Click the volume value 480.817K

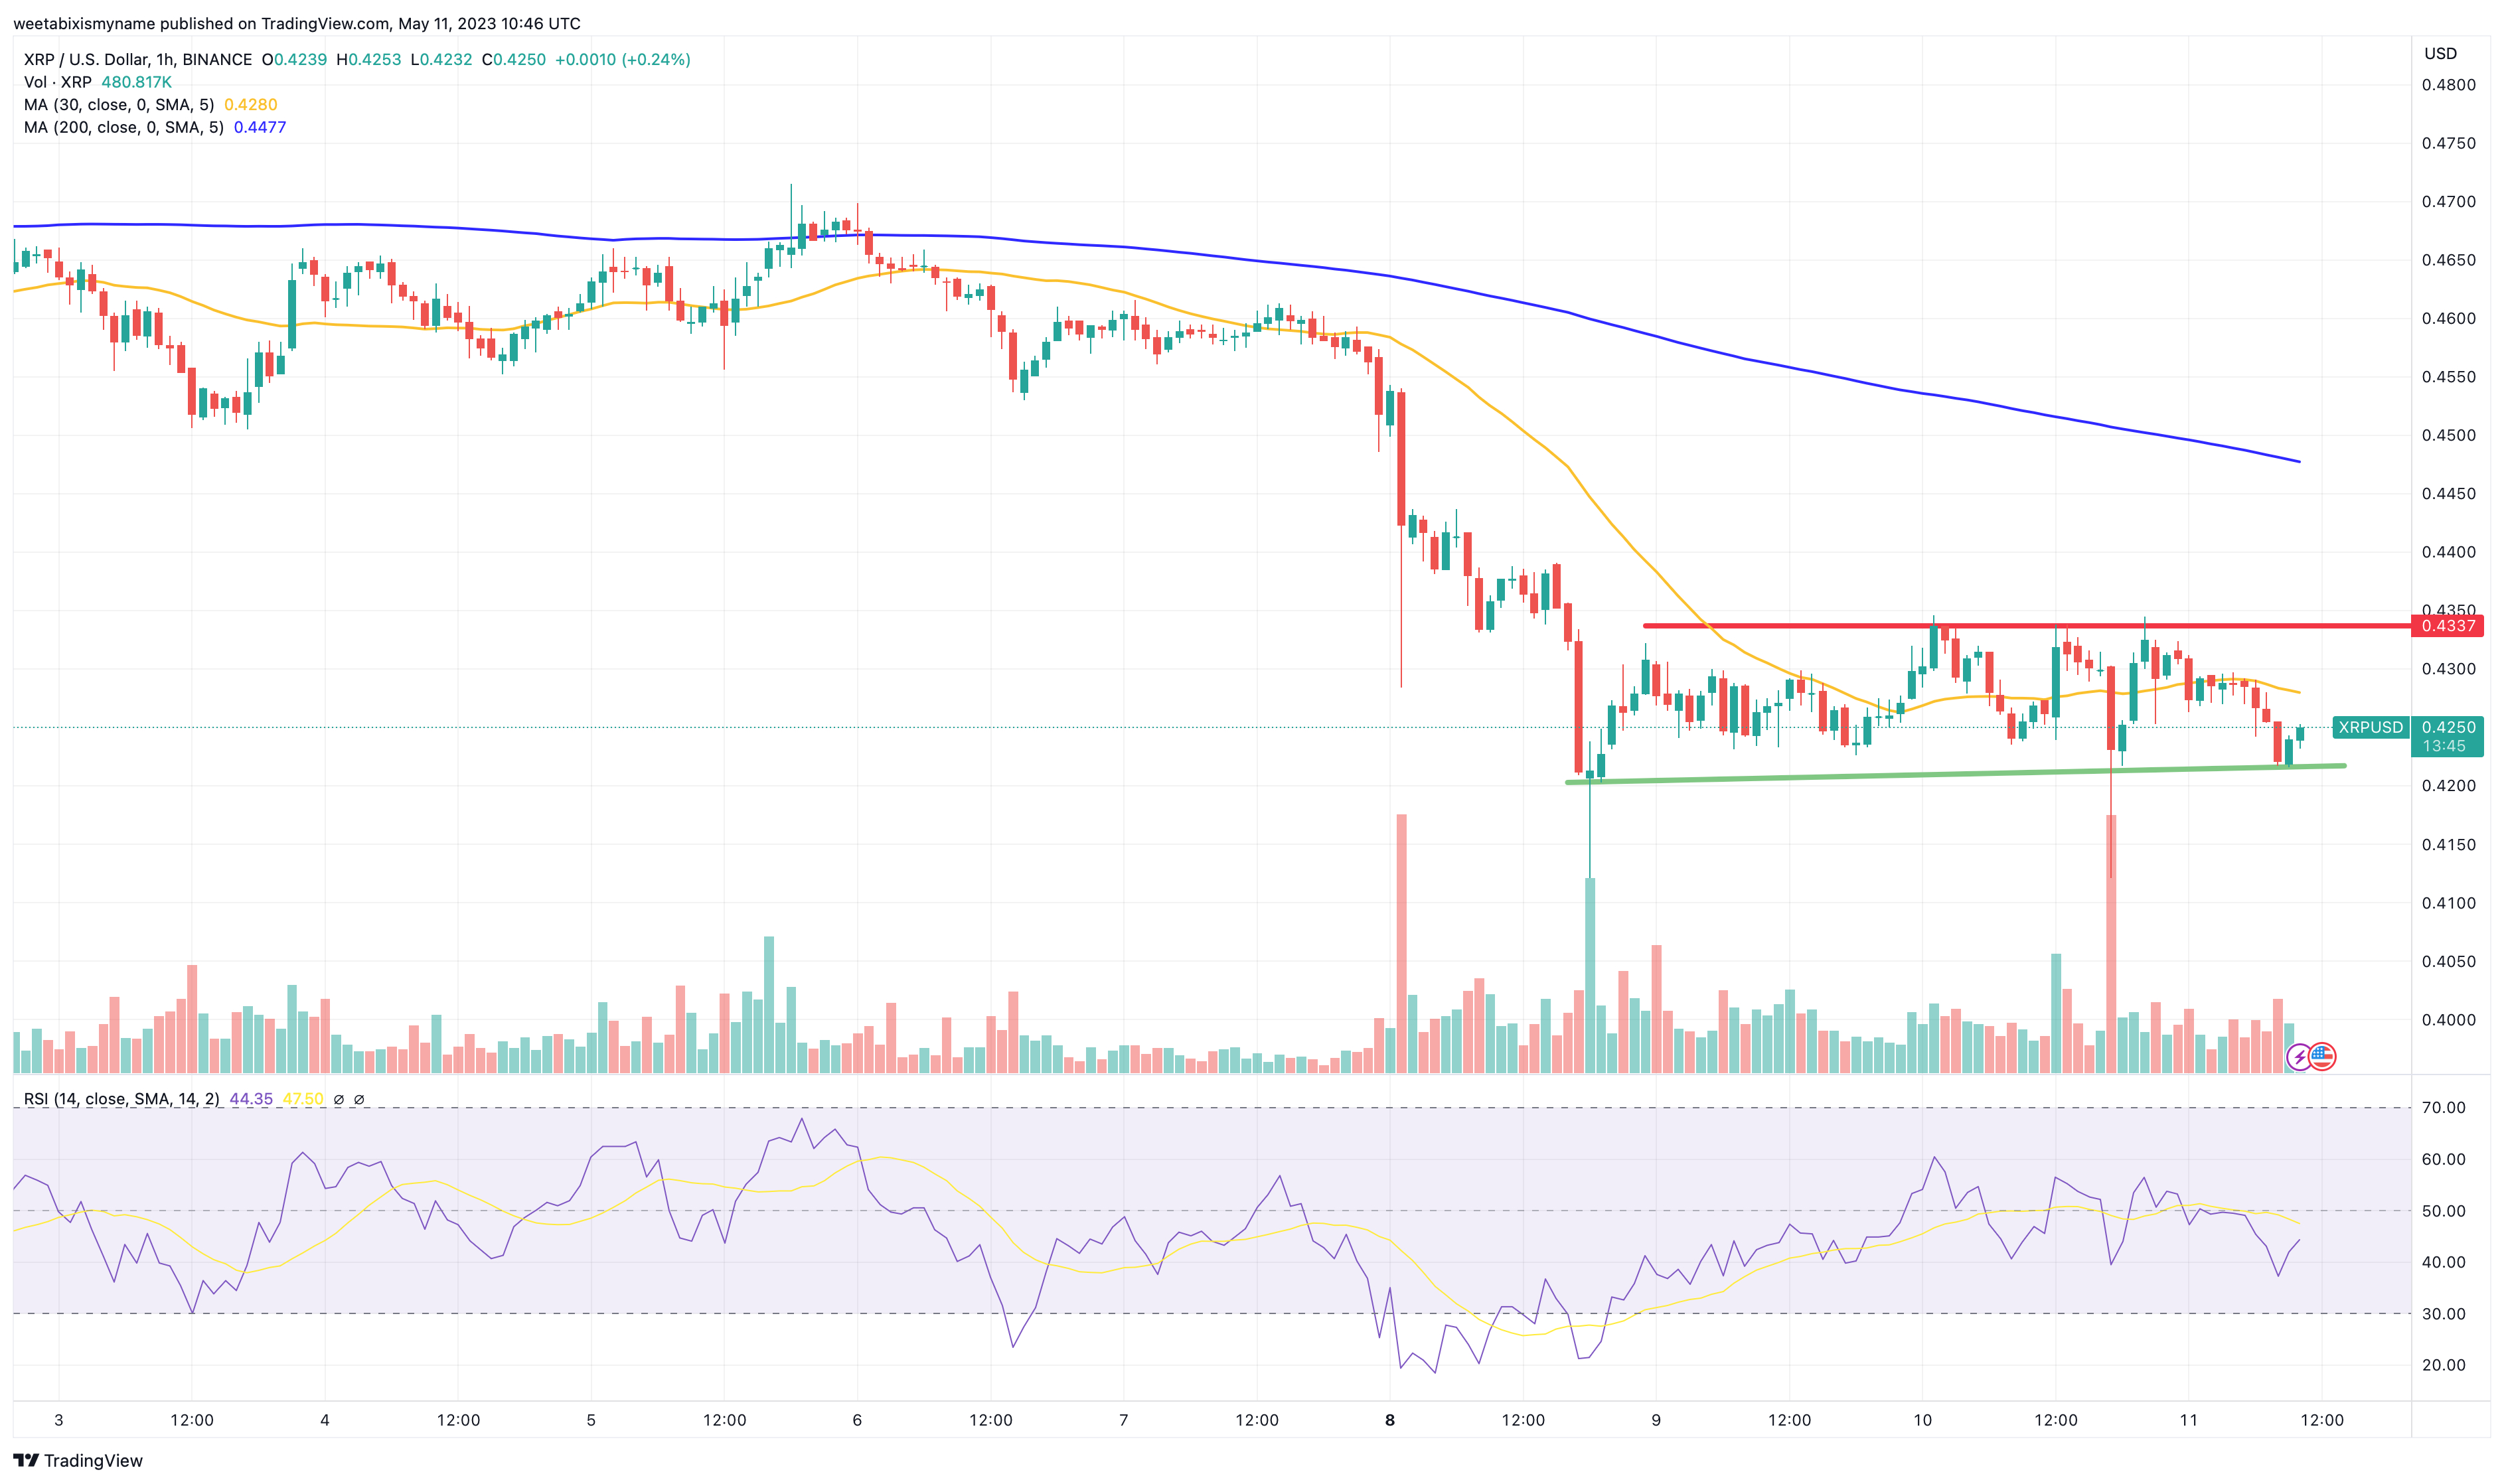(x=137, y=82)
